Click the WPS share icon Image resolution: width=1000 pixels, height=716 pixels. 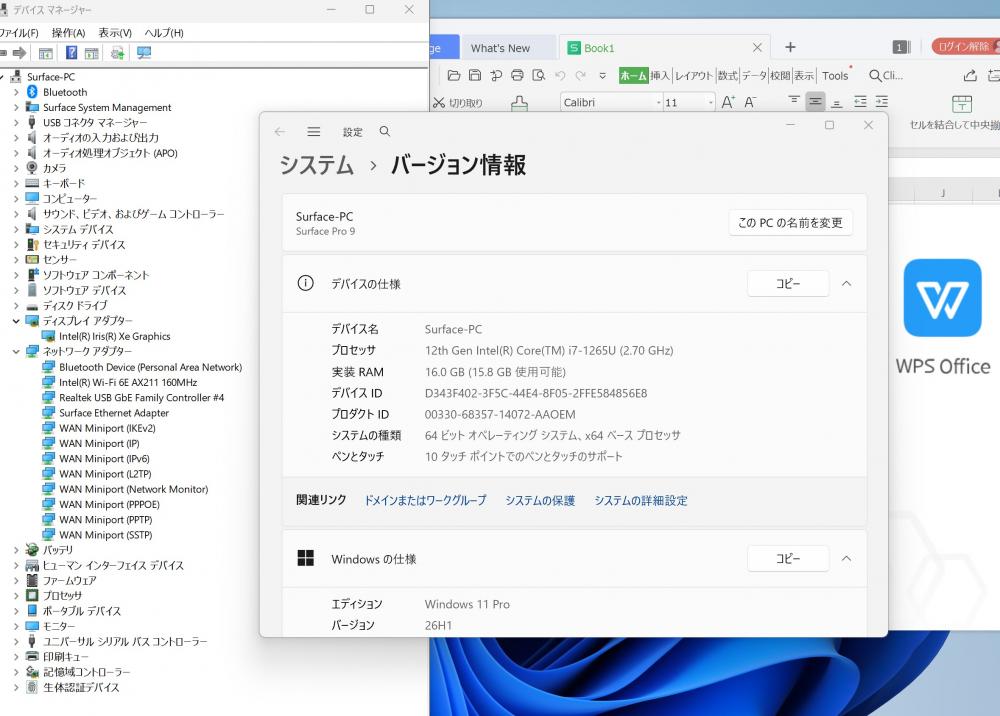coord(970,75)
